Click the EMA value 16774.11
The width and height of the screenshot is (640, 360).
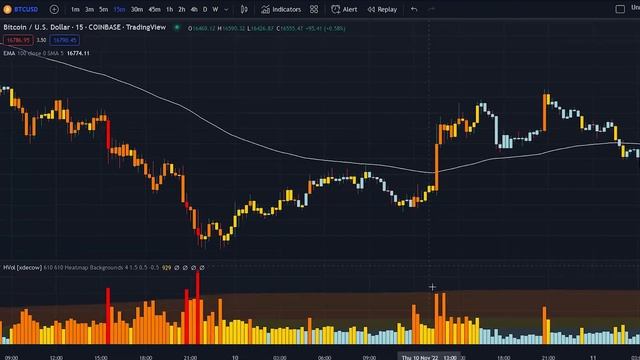click(78, 53)
